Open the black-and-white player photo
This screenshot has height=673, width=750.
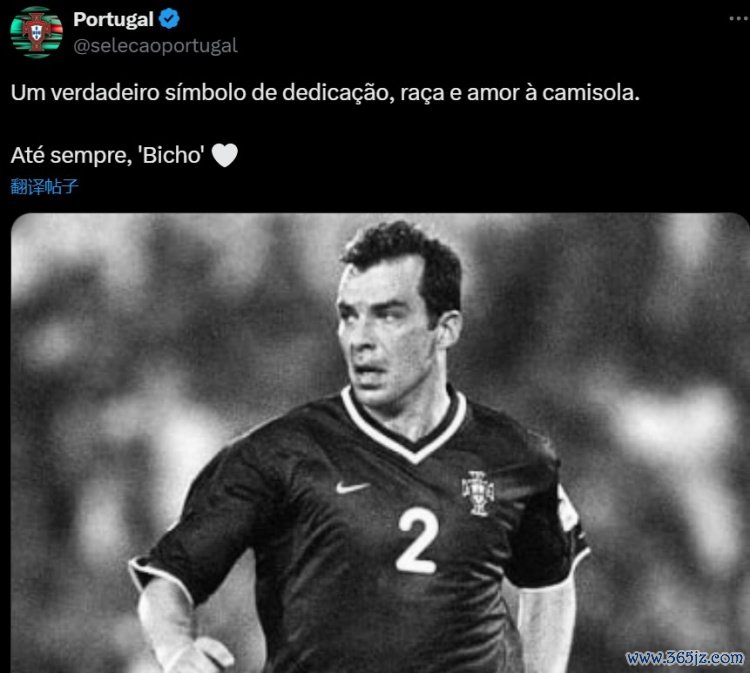click(x=379, y=443)
